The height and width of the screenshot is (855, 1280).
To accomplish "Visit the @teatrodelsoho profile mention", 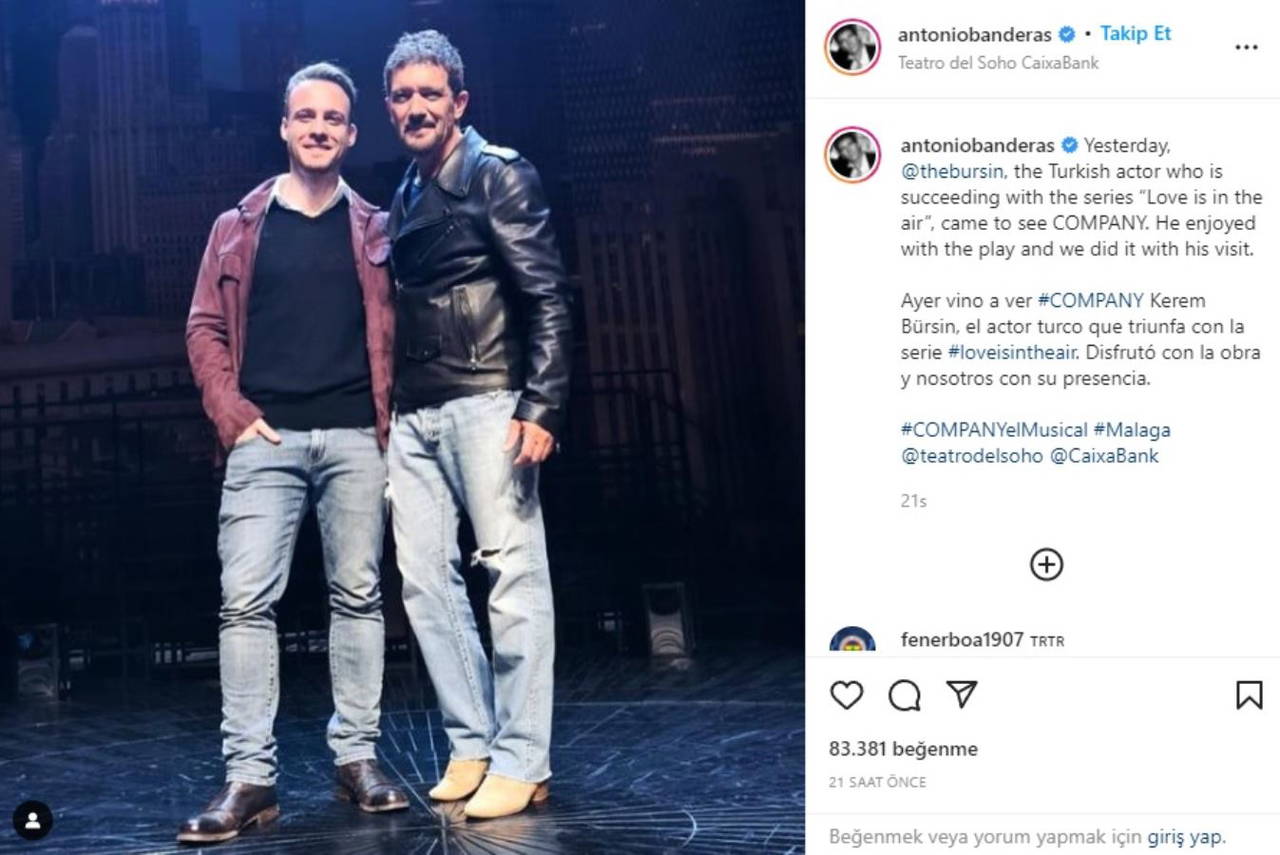I will (x=972, y=456).
